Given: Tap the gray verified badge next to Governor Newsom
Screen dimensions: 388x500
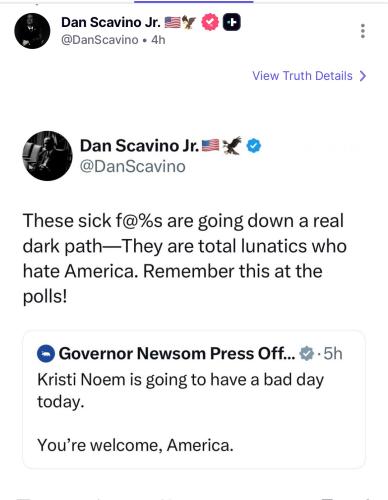Looking at the screenshot, I should coord(307,354).
